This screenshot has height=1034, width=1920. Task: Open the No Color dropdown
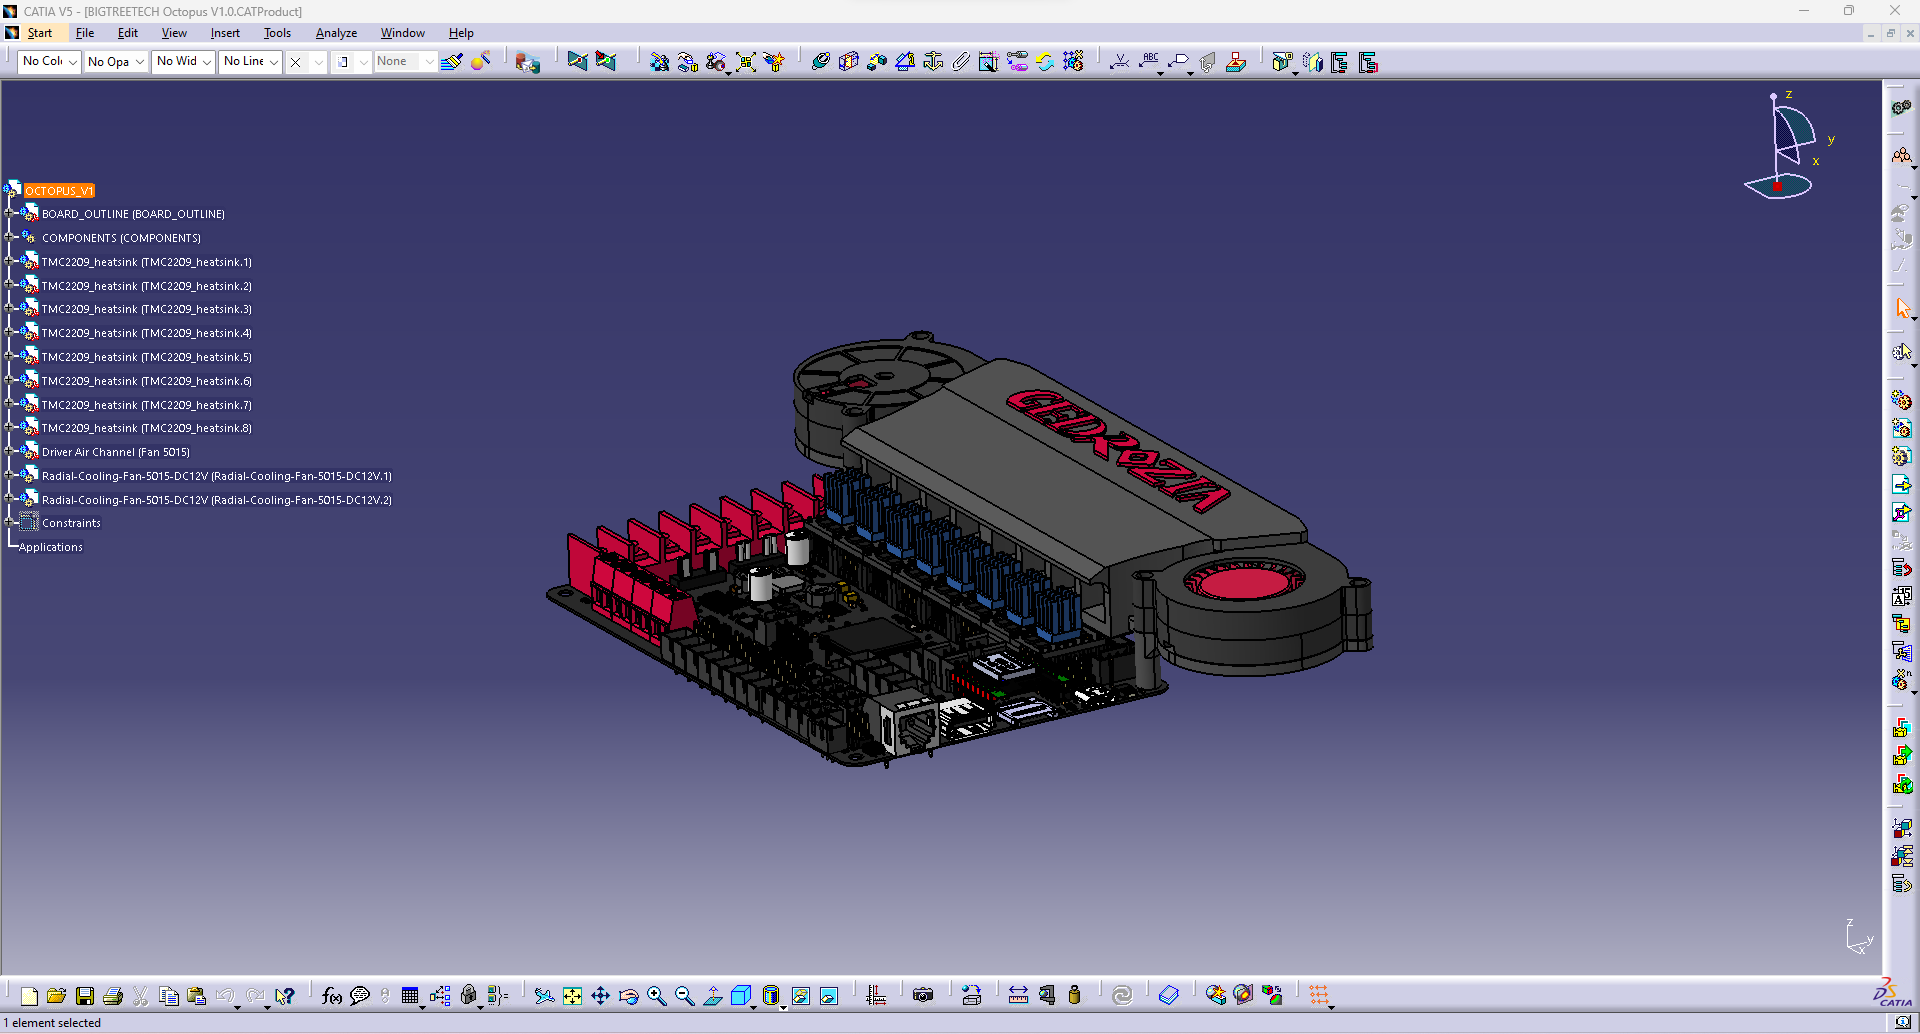(x=49, y=62)
